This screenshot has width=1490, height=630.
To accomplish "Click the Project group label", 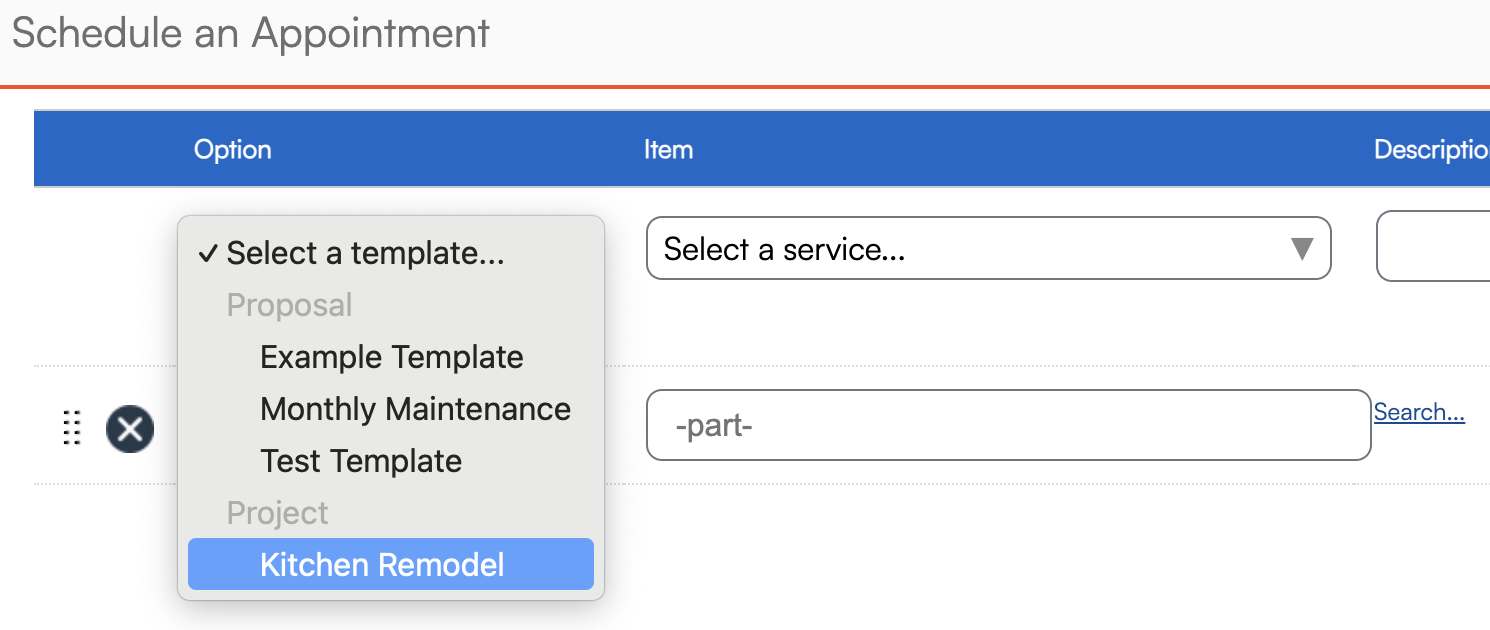I will 277,513.
